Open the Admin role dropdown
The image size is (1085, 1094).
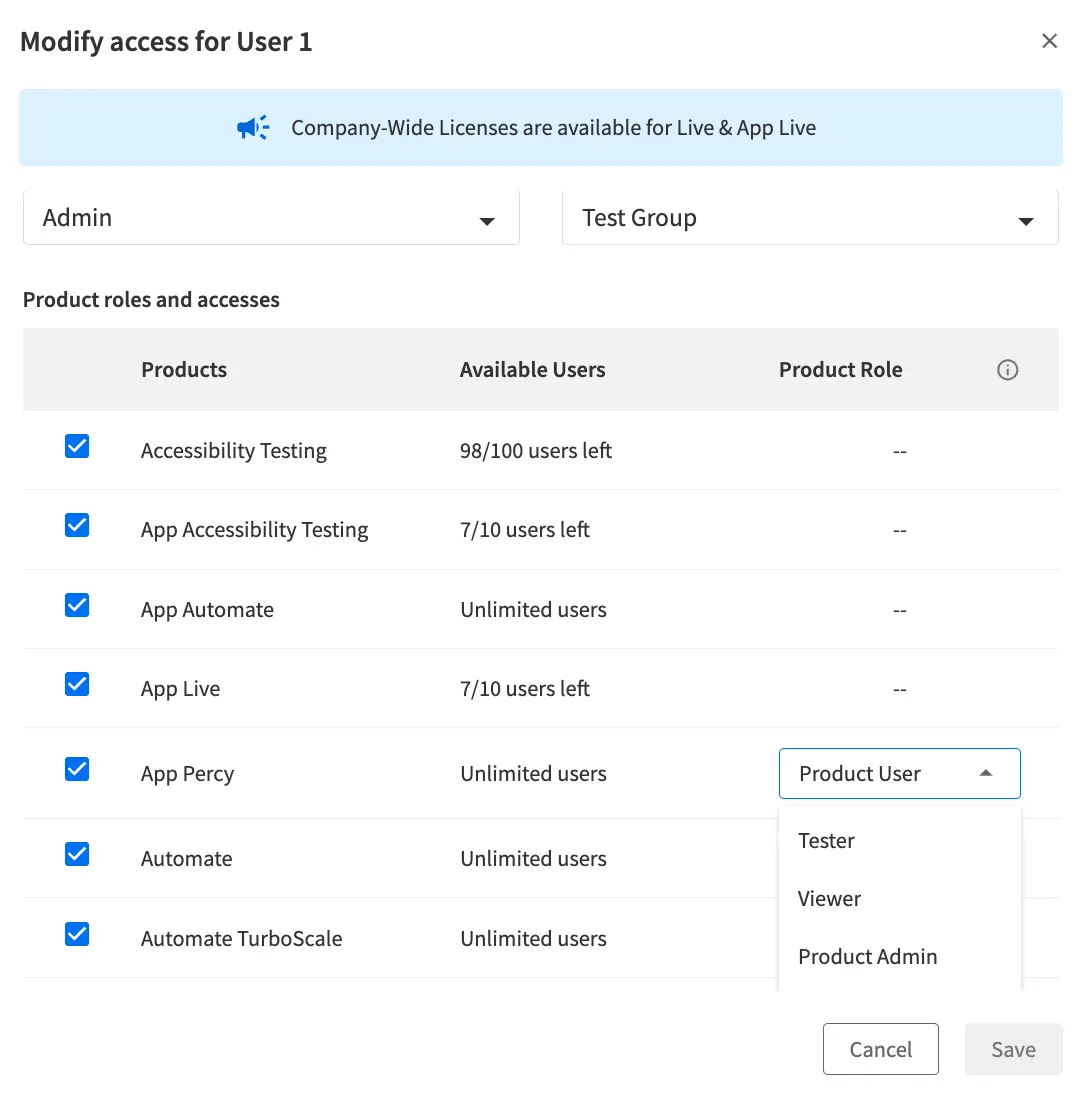click(x=271, y=218)
